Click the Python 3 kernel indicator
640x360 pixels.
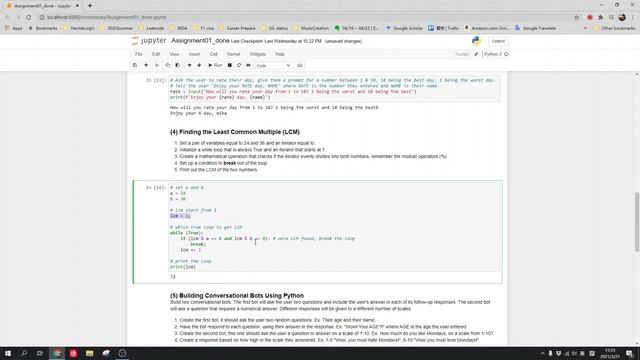[496, 54]
